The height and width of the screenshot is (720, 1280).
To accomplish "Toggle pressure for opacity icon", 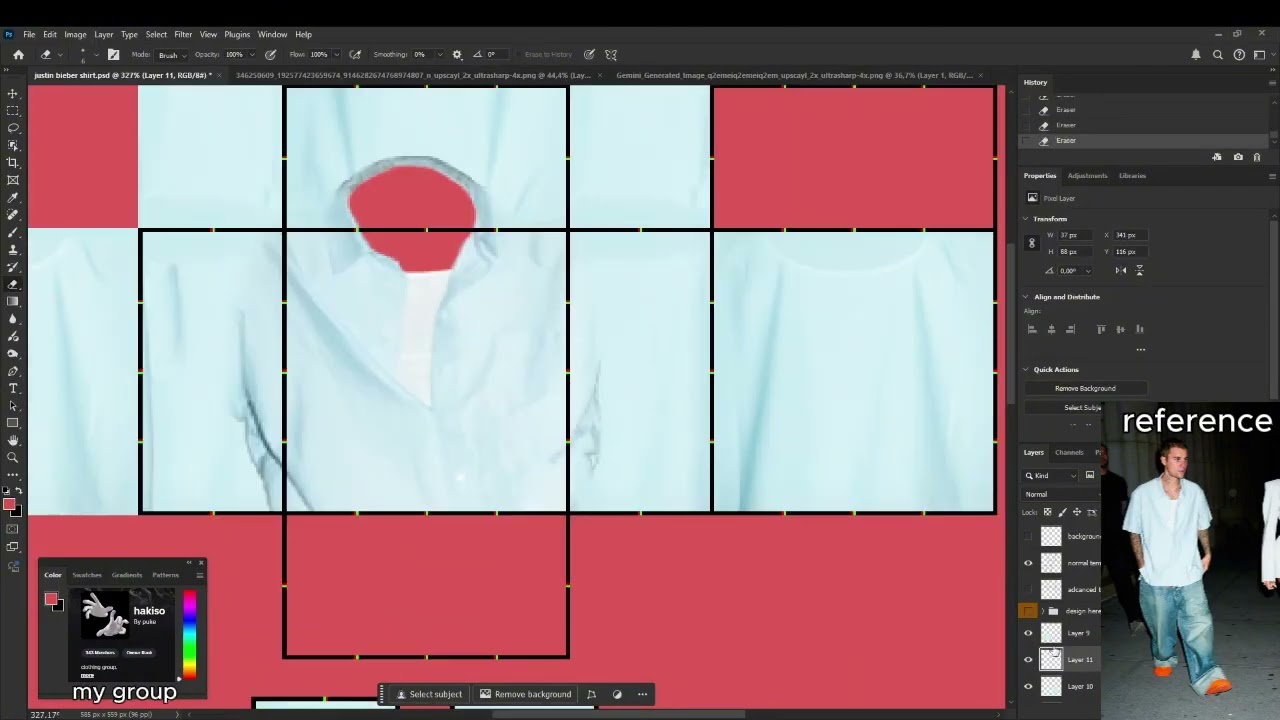I will pyautogui.click(x=270, y=54).
